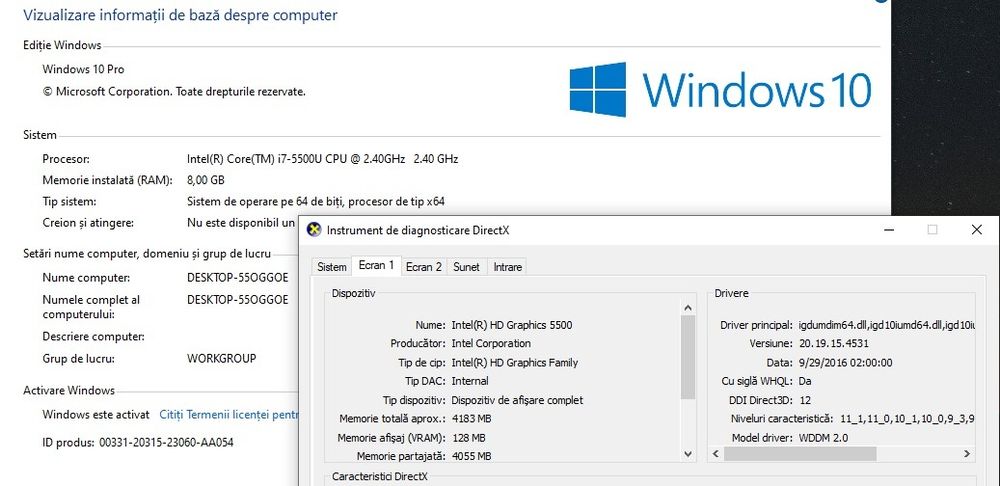
Task: Click the DDI Direct3D value '12'
Action: (x=805, y=400)
